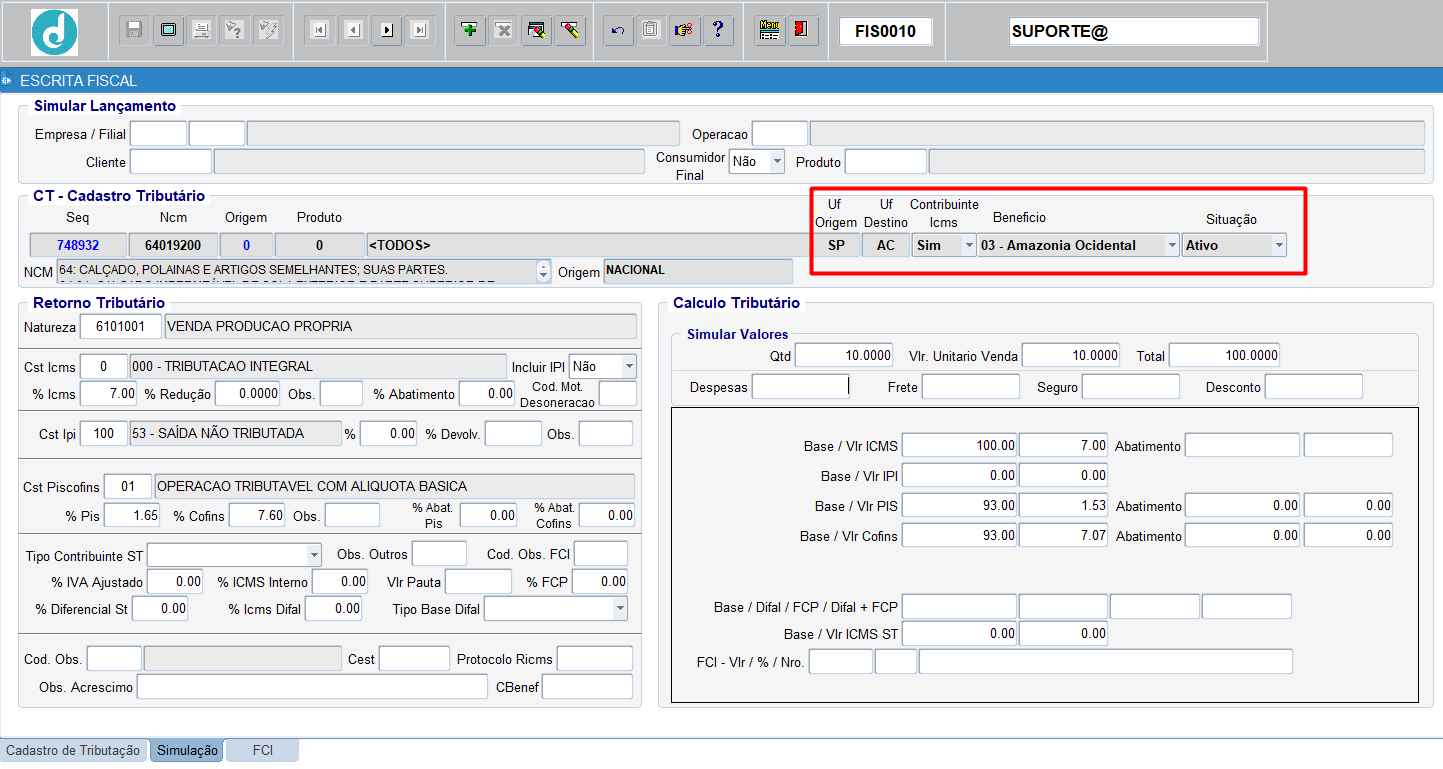Go to first record navigation icon
Viewport: 1443px width, 769px height.
pos(320,31)
